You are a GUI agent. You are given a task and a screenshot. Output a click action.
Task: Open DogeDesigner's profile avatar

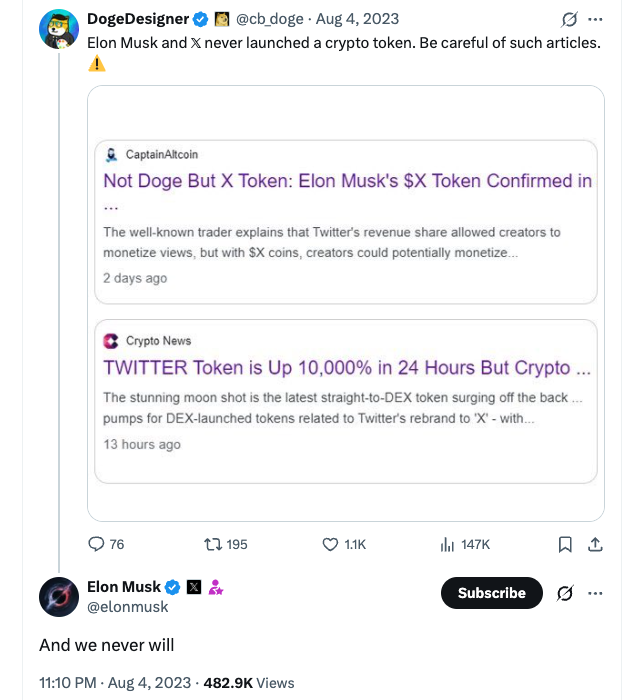[x=59, y=28]
